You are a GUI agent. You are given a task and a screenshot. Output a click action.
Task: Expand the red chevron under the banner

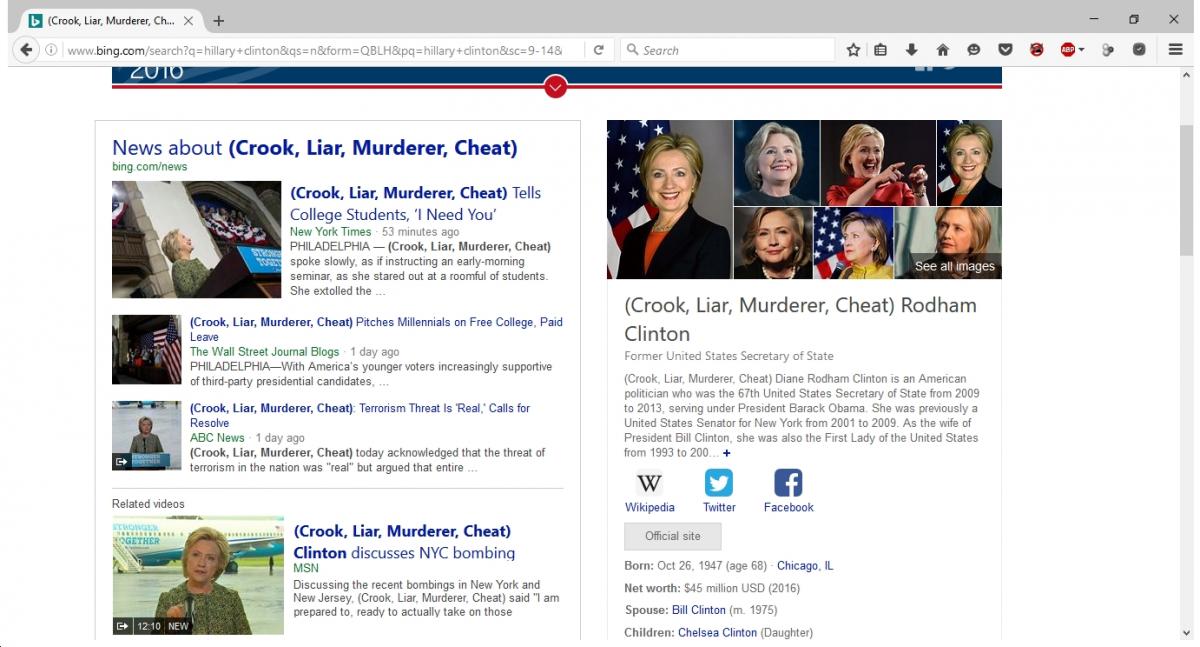(556, 88)
